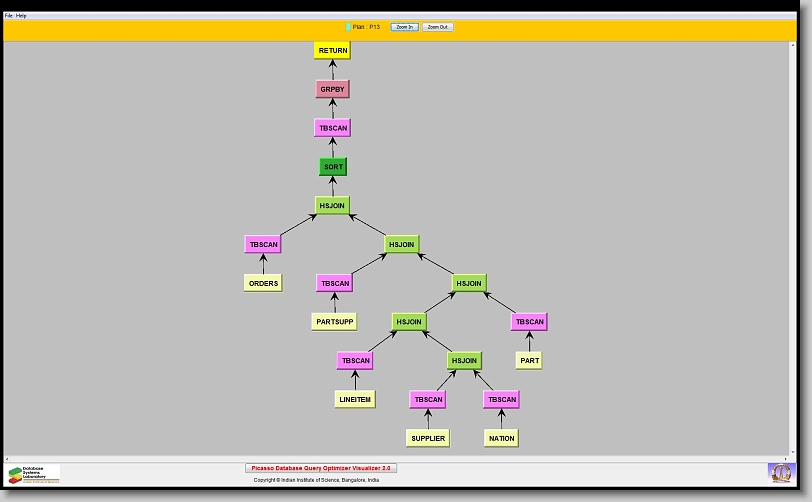Viewport: 812px width, 502px height.
Task: Click the PARTSUPP table node
Action: pyautogui.click(x=334, y=322)
